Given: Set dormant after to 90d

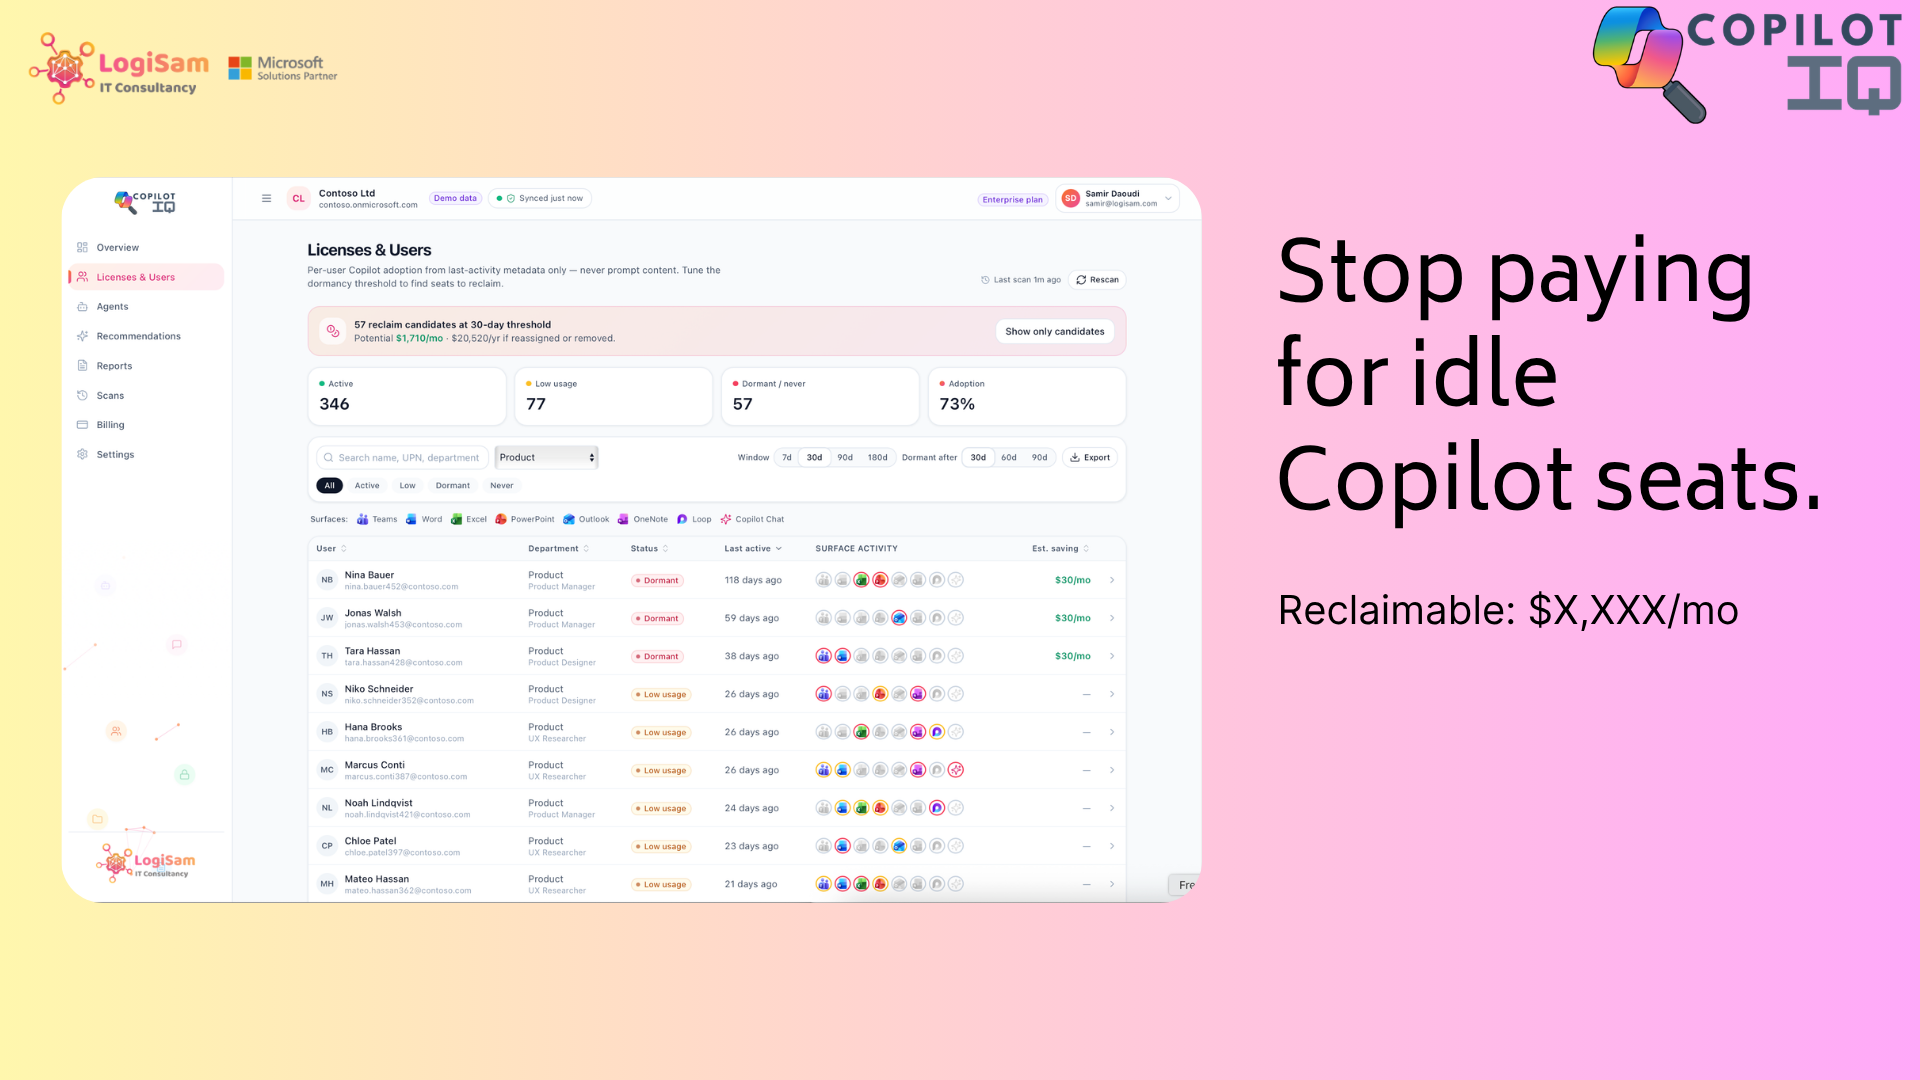Looking at the screenshot, I should [x=1040, y=457].
